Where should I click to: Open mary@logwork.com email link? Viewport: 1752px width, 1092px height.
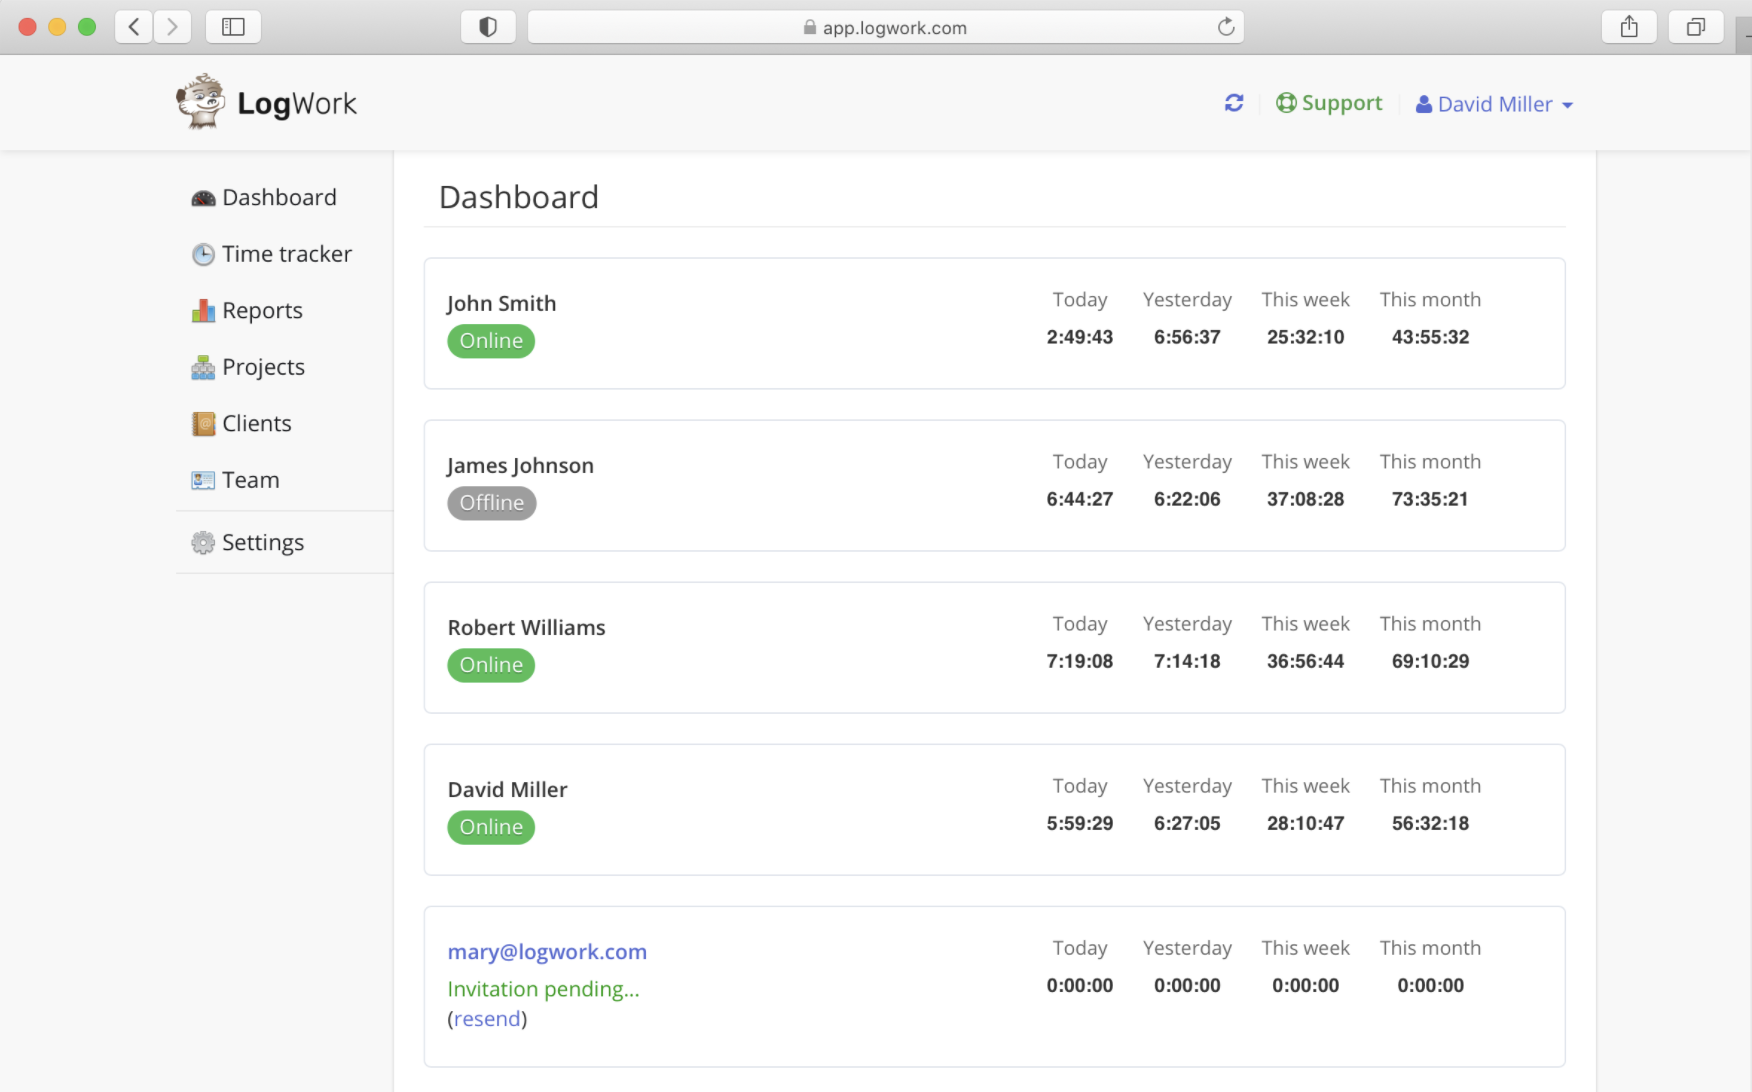point(546,951)
